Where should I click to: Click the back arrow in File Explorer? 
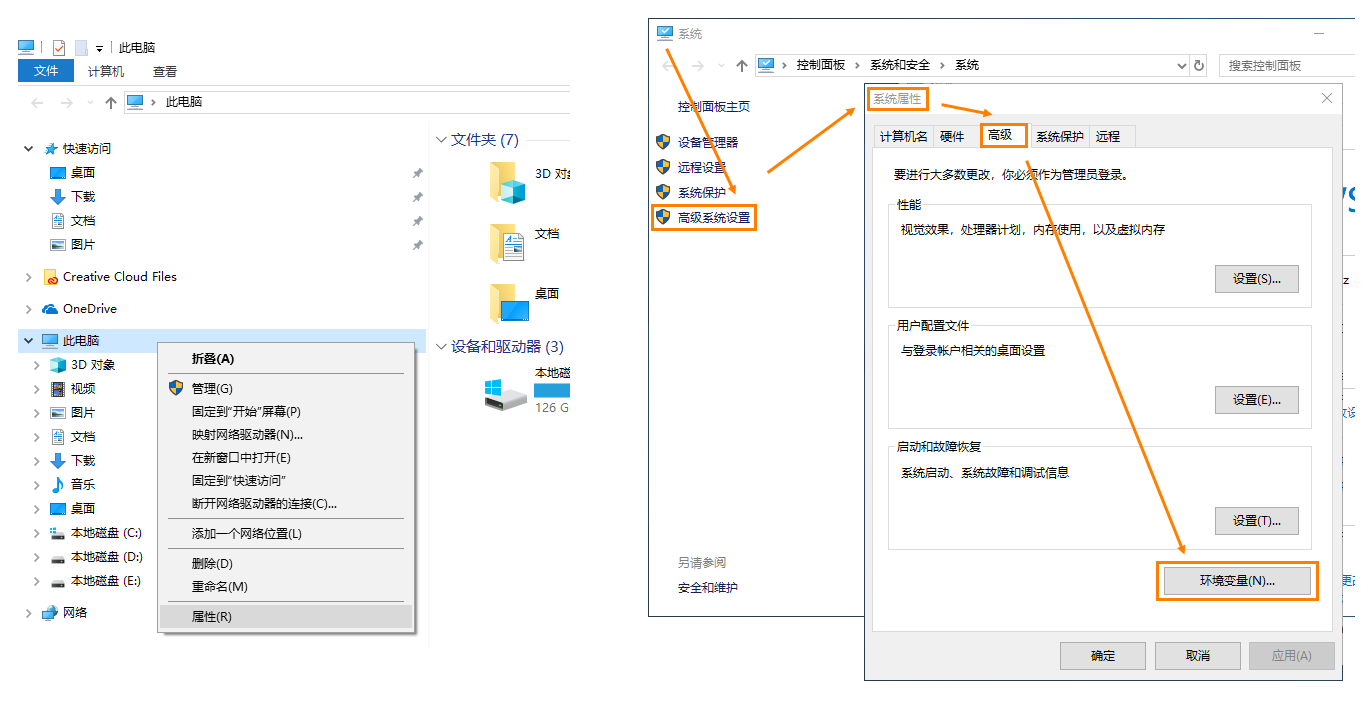click(x=37, y=101)
